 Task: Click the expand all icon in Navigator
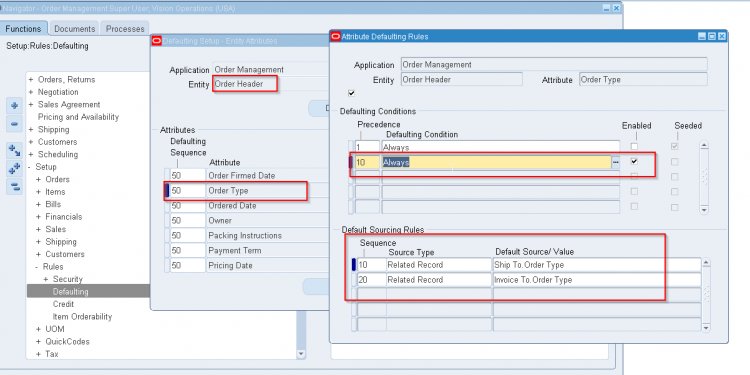pos(14,169)
